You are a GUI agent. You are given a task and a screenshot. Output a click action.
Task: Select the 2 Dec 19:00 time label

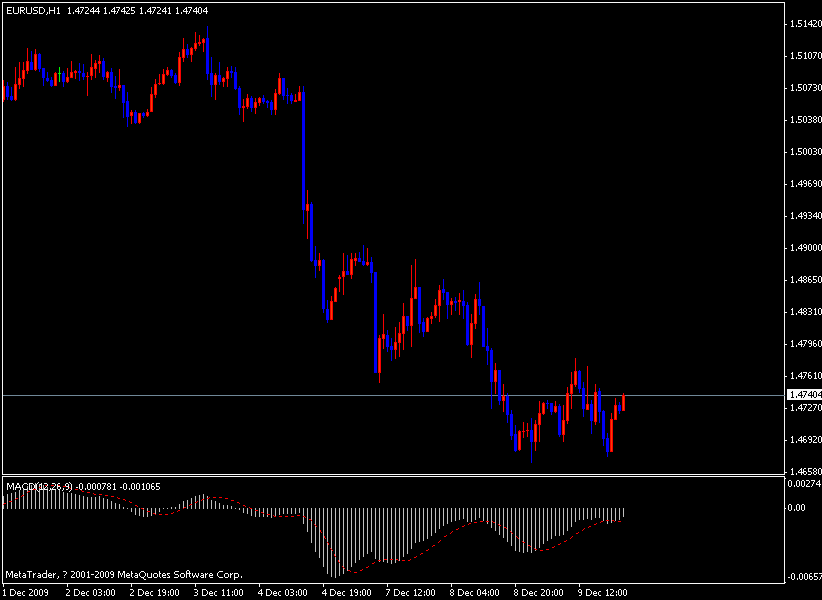(x=154, y=593)
